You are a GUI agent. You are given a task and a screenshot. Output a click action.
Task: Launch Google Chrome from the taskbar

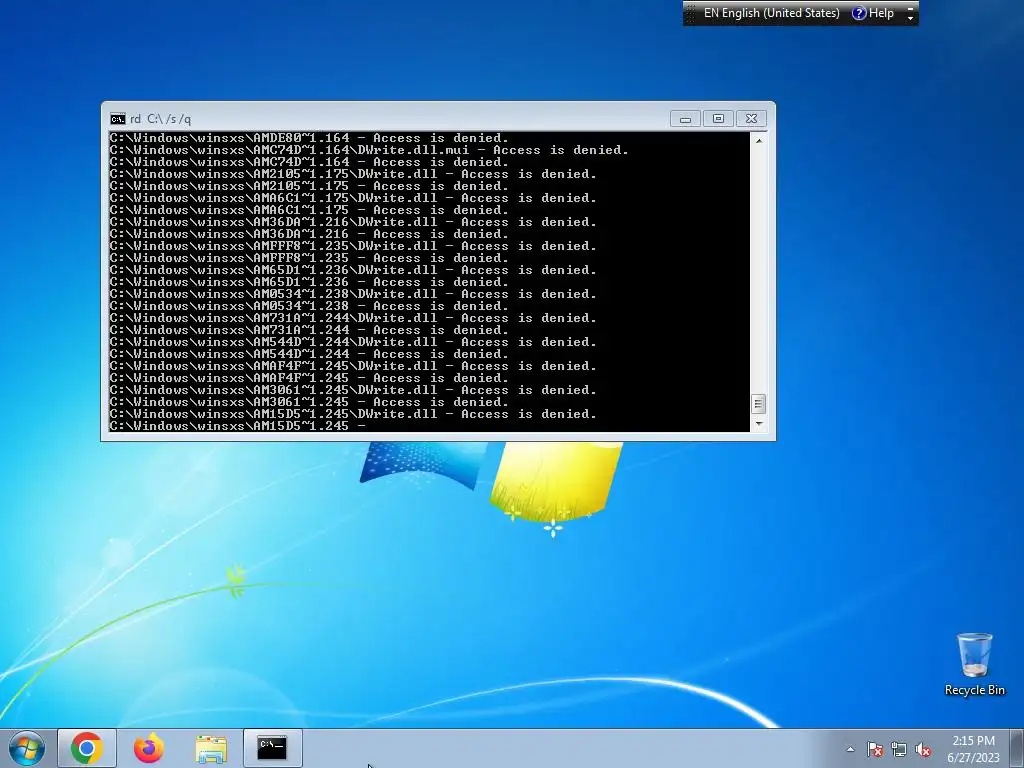(87, 748)
